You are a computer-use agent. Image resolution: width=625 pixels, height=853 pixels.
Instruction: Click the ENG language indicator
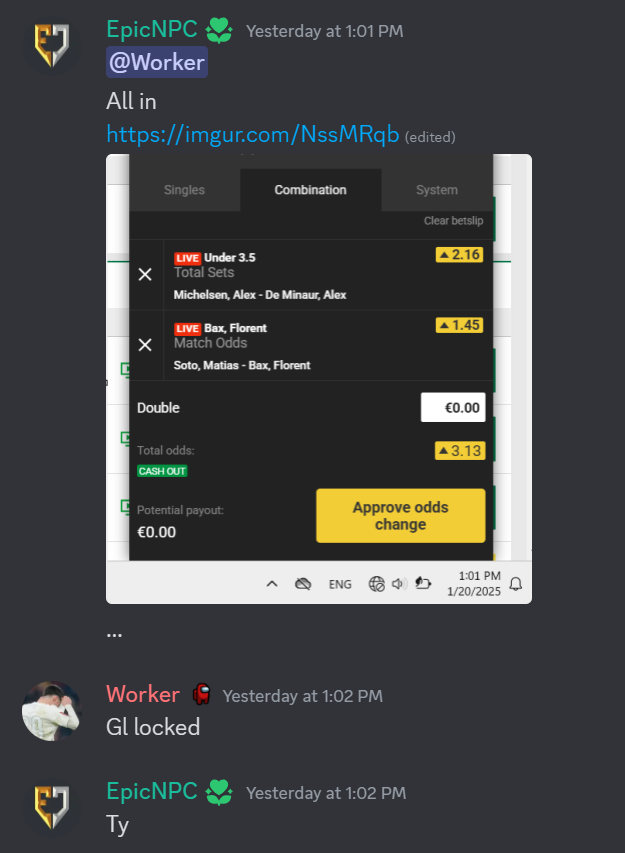(x=340, y=584)
